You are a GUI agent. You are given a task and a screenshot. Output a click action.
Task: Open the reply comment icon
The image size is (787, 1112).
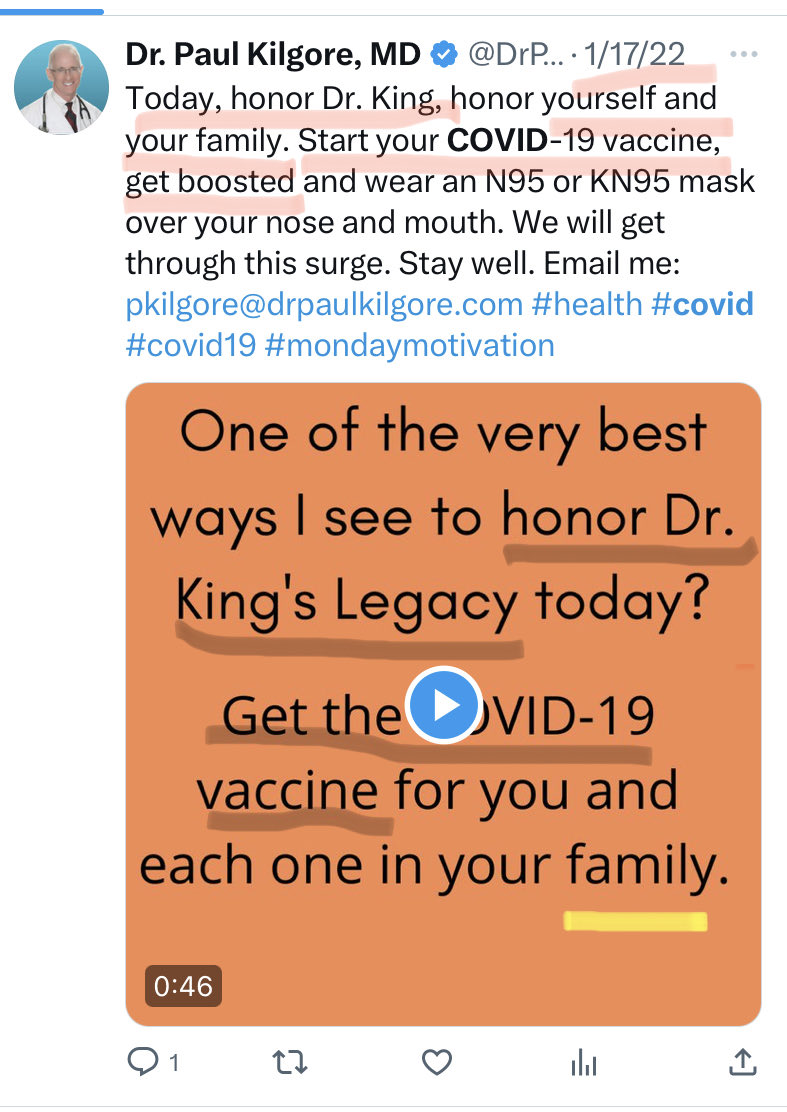[142, 1062]
